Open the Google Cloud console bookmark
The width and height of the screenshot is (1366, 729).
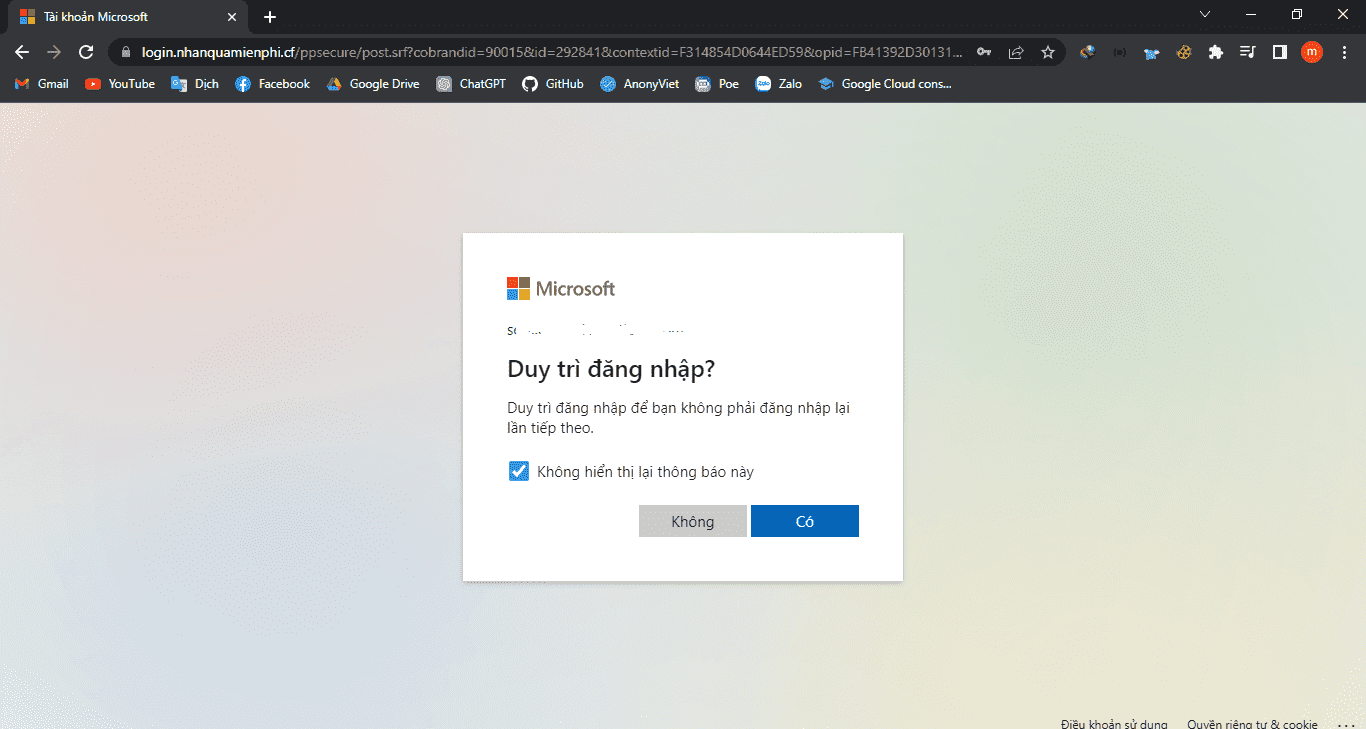[x=885, y=84]
